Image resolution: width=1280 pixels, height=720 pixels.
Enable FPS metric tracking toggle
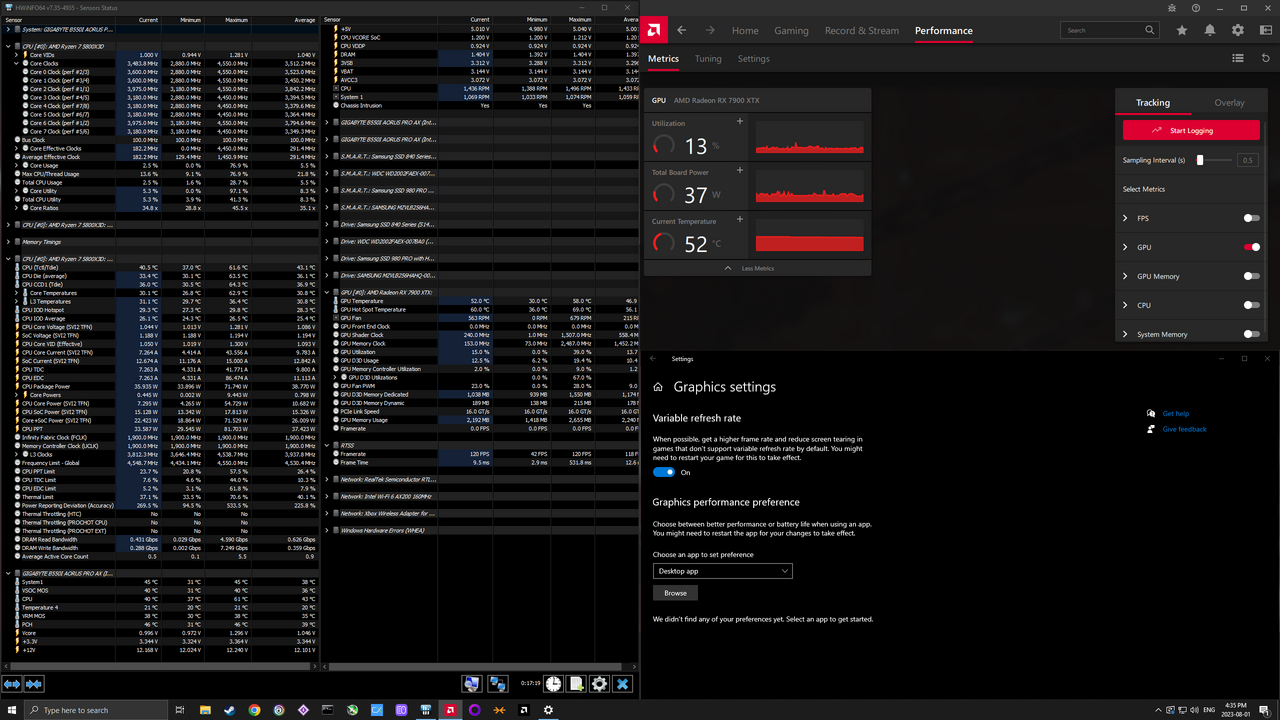(1251, 218)
